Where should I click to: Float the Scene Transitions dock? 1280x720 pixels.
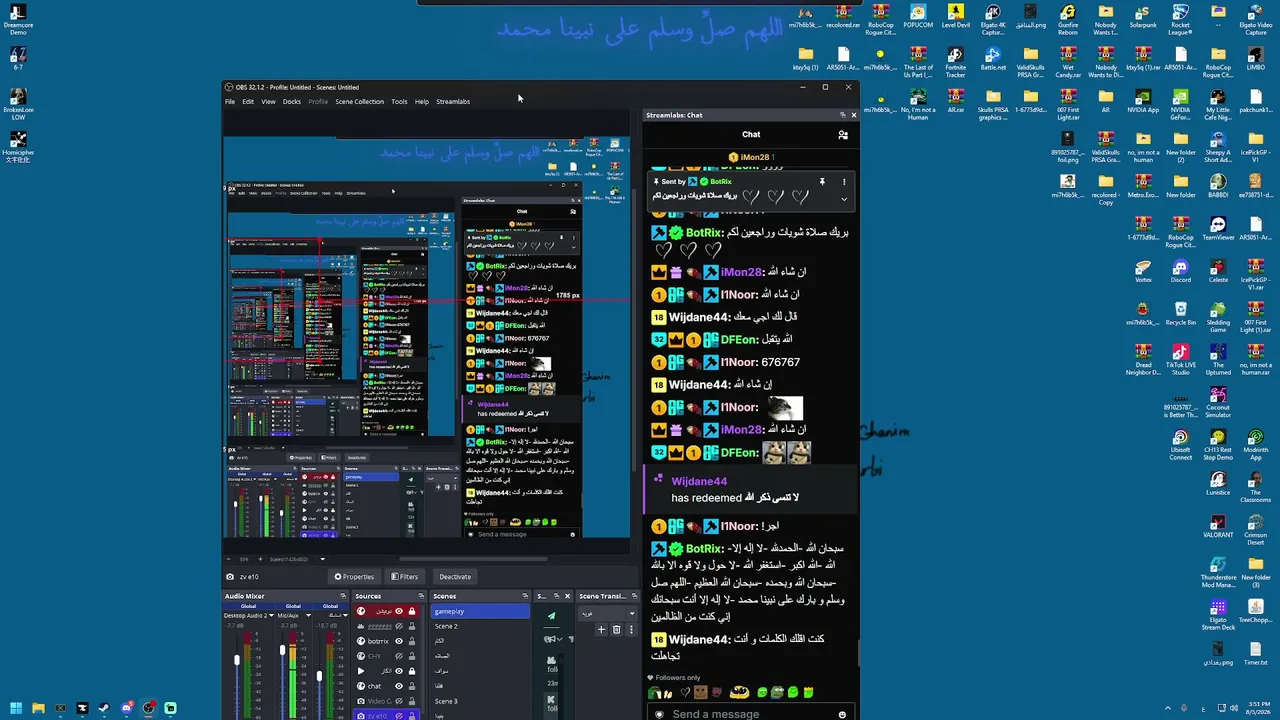(x=633, y=596)
